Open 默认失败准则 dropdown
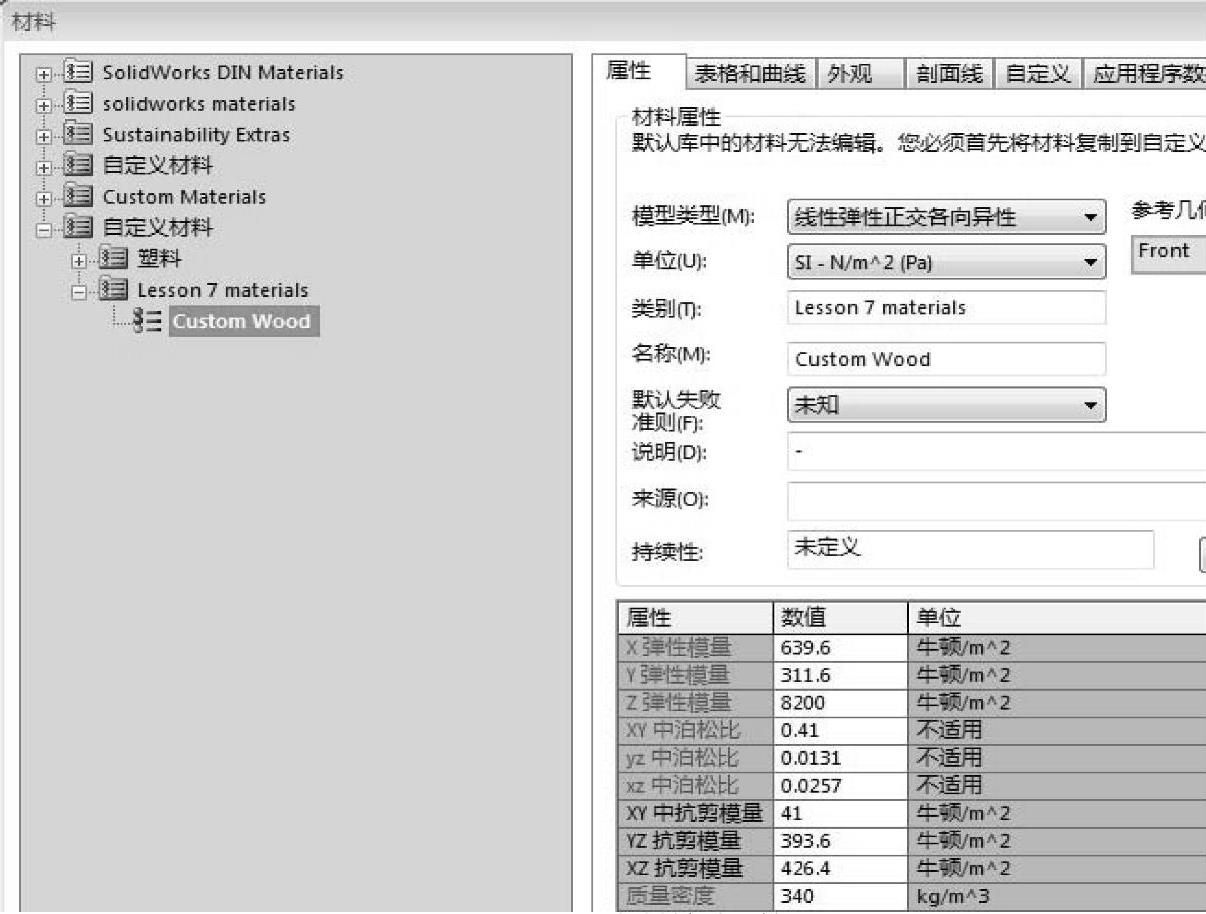This screenshot has width=1206, height=914. point(946,405)
